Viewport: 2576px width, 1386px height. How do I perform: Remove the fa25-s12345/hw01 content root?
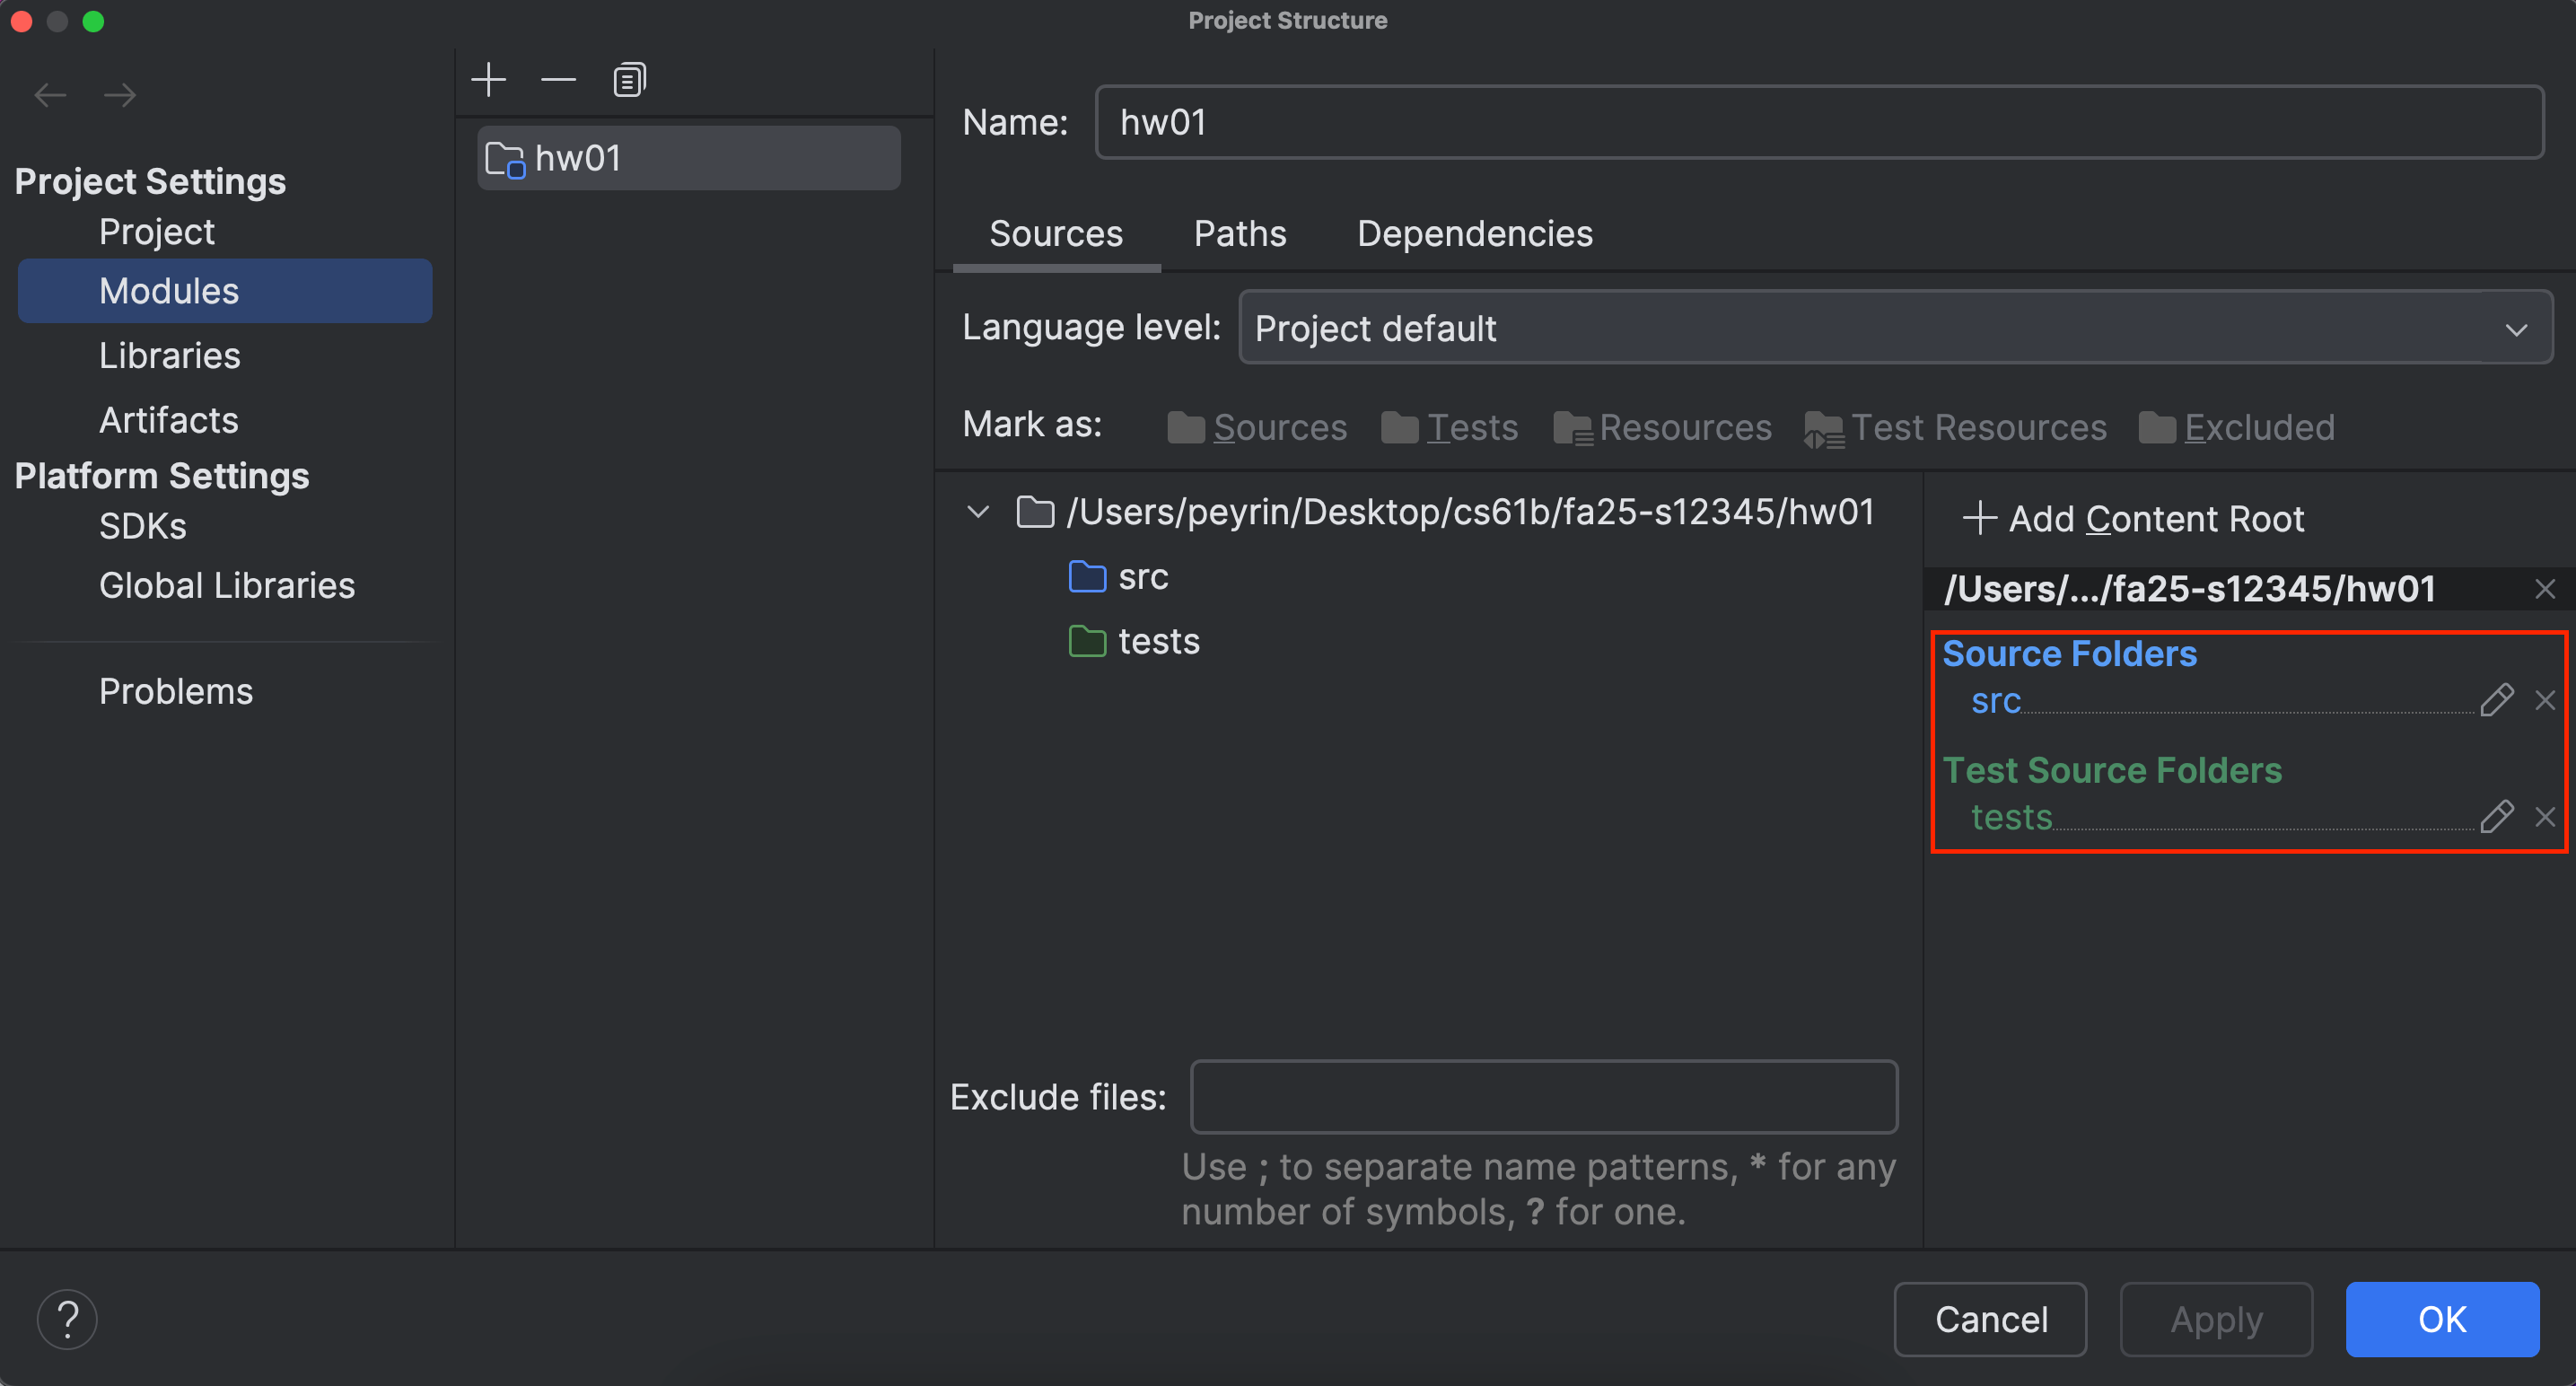click(x=2545, y=588)
